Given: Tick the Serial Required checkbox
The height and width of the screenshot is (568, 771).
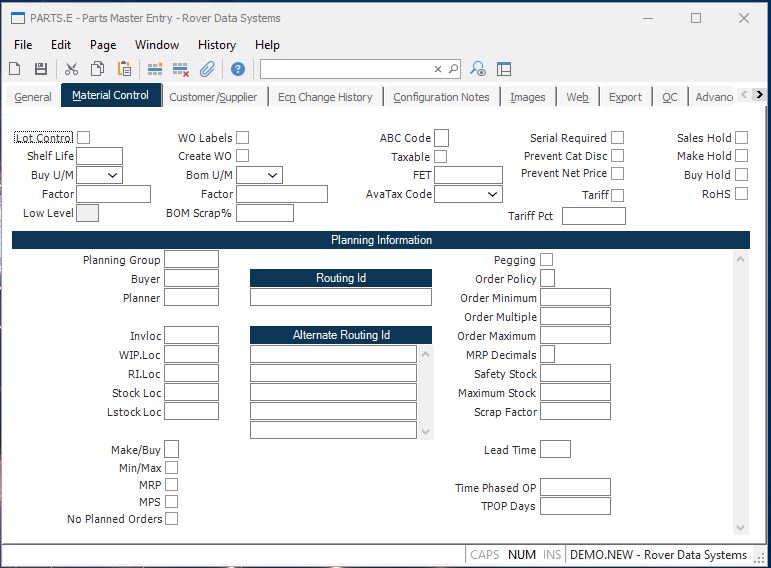Looking at the screenshot, I should (617, 138).
